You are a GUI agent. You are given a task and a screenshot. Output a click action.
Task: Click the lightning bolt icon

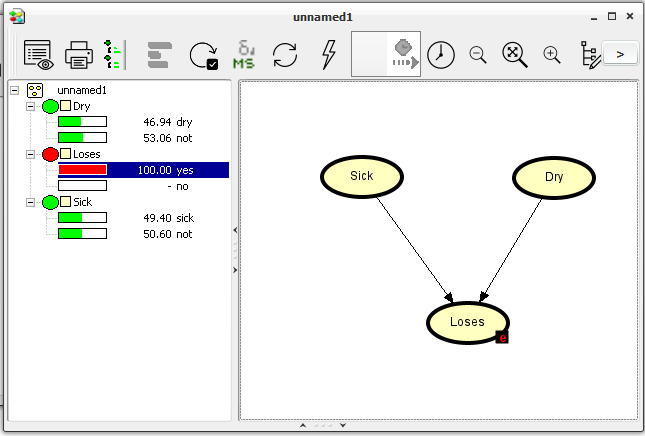pyautogui.click(x=329, y=54)
